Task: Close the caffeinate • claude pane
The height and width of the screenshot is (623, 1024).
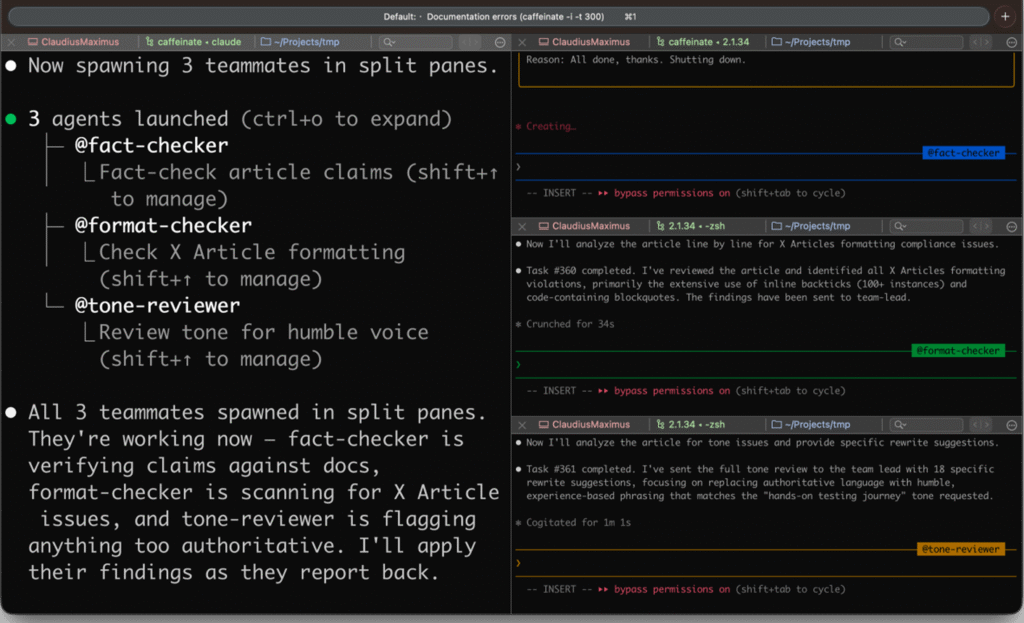Action: 11,42
